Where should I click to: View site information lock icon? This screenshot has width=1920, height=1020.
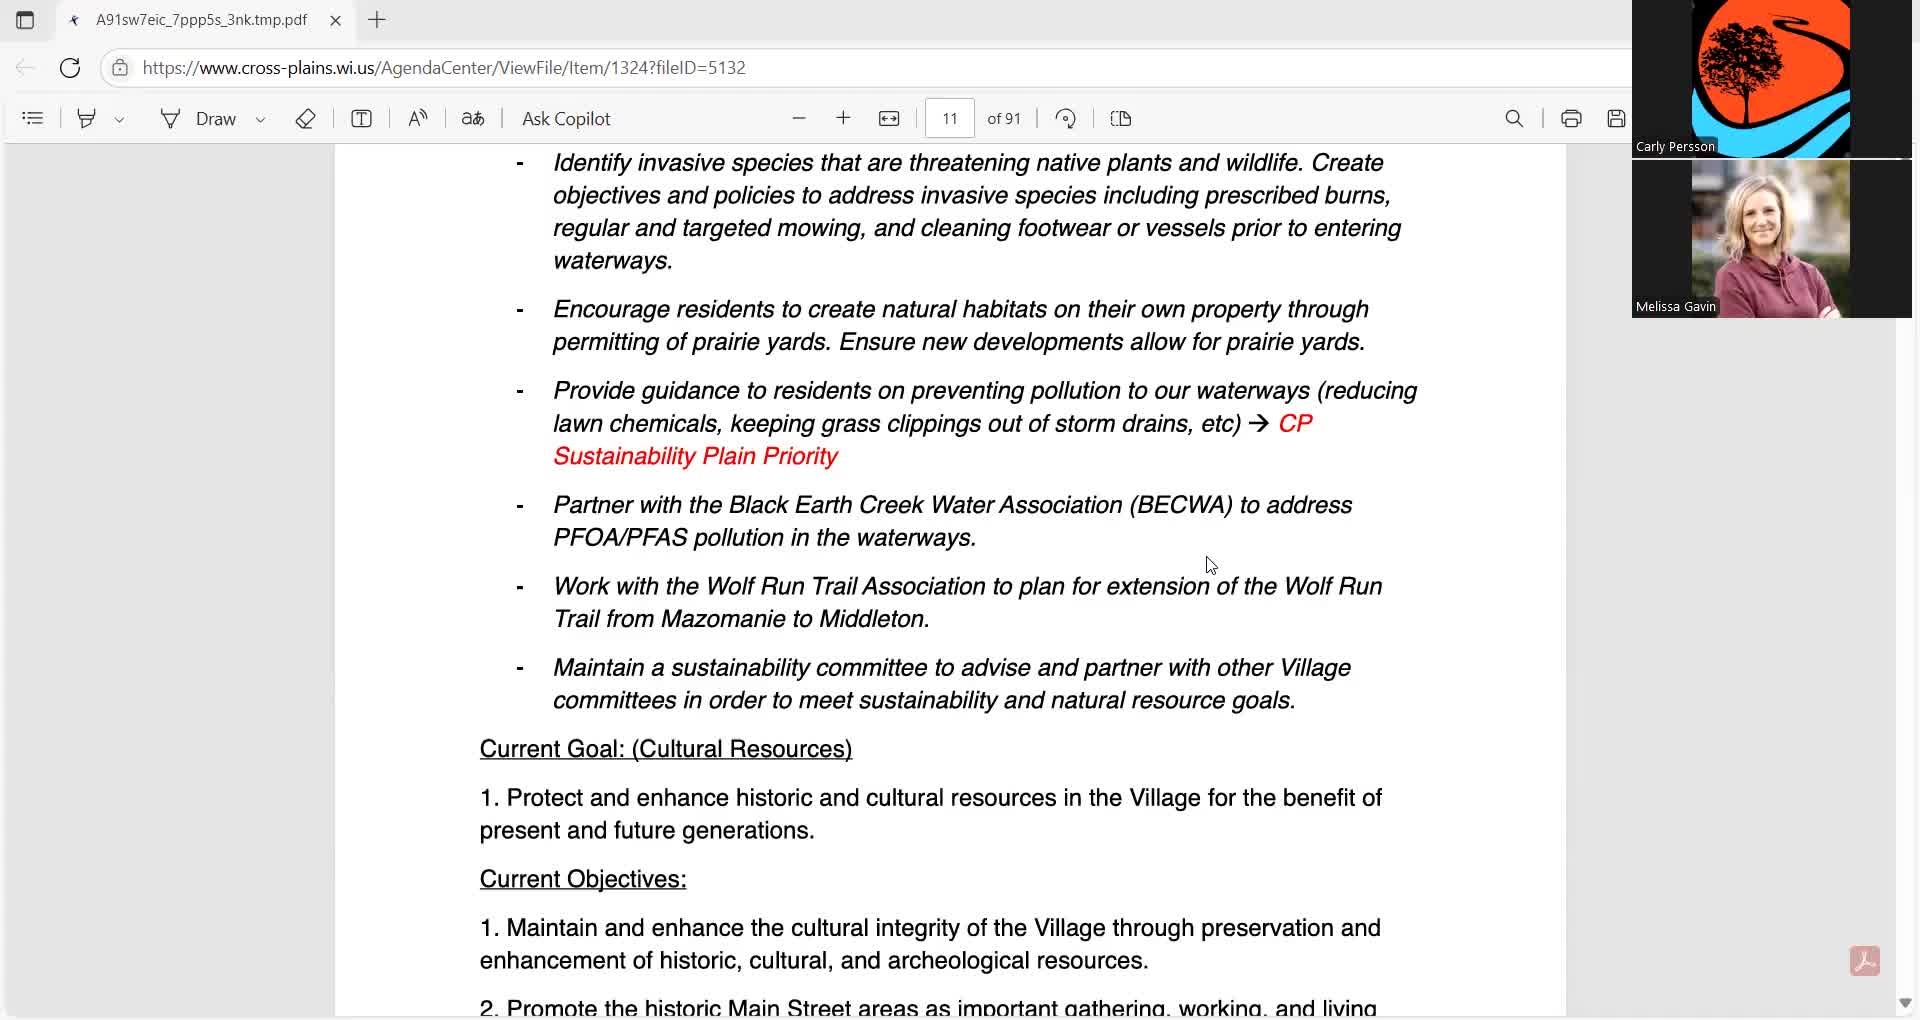[120, 68]
